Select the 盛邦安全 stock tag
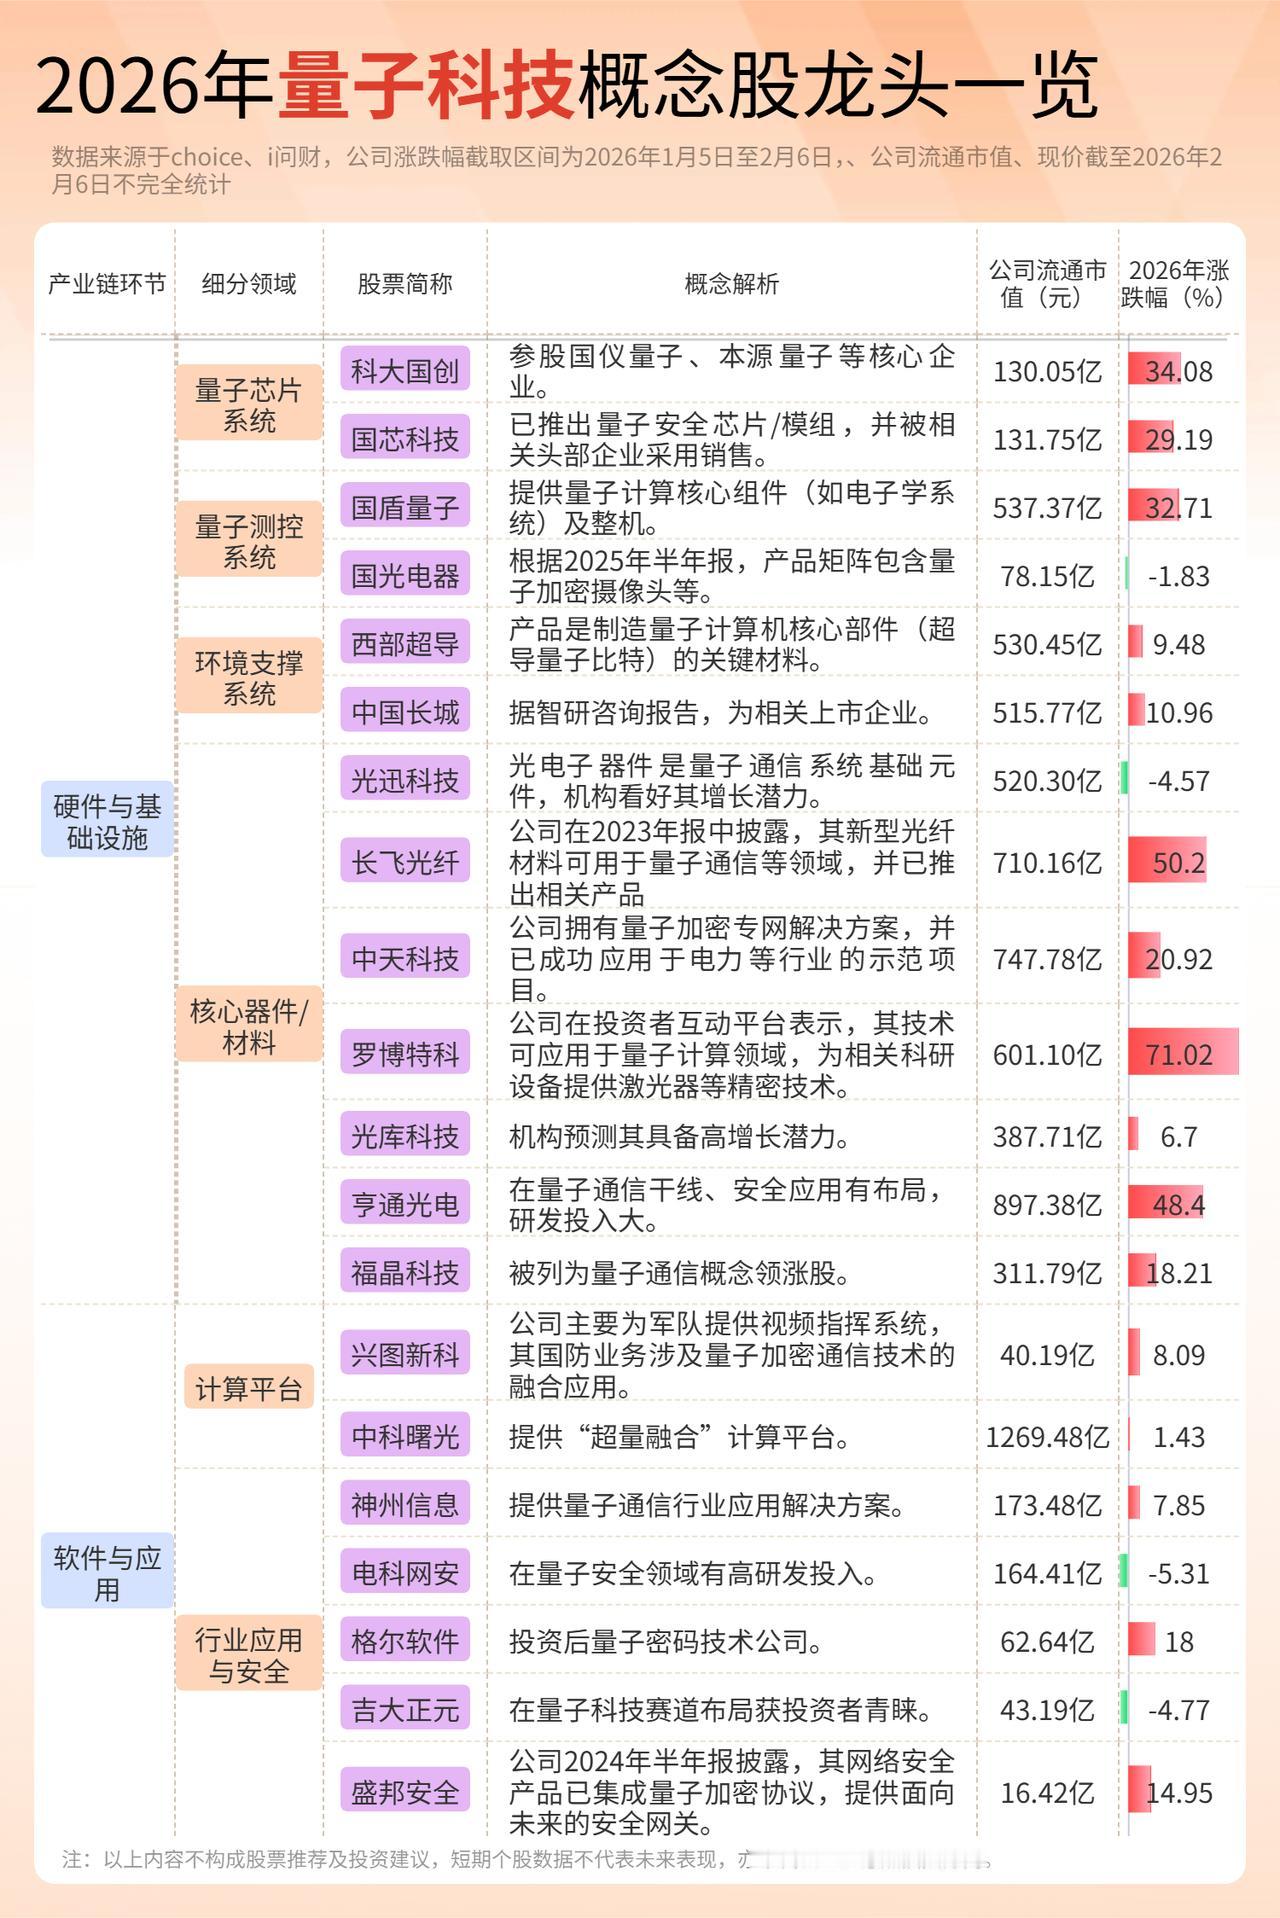This screenshot has height=1918, width=1280. (404, 1791)
